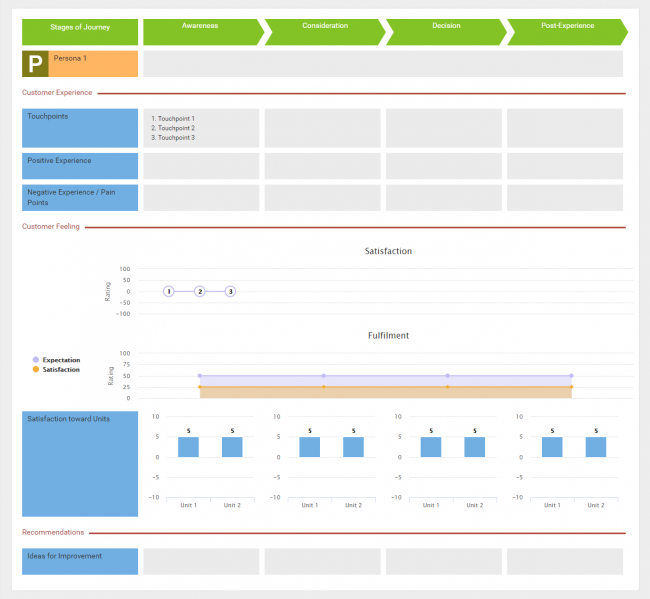Click the purple Expectation legend dot
This screenshot has height=599, width=650.
[36, 360]
